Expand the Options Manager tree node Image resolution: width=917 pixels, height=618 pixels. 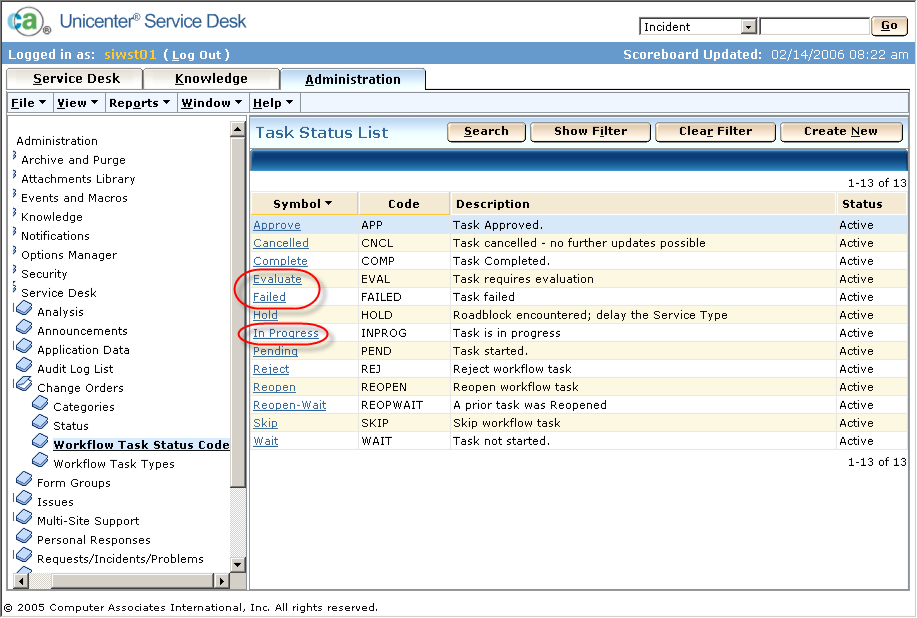click(15, 253)
